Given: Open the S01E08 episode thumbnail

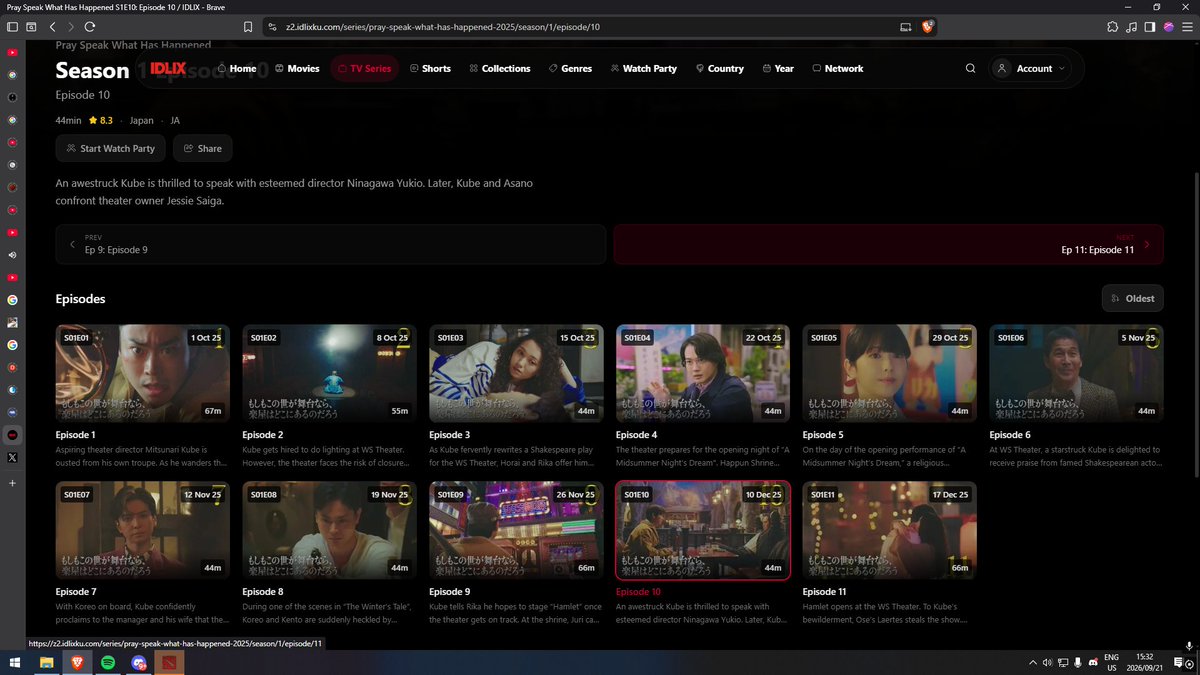Looking at the screenshot, I should coord(330,530).
